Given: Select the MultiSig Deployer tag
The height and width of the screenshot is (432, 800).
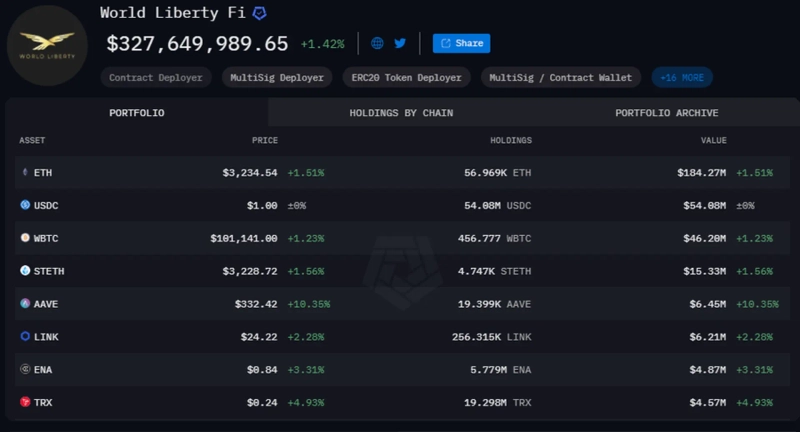Looking at the screenshot, I should [x=277, y=77].
